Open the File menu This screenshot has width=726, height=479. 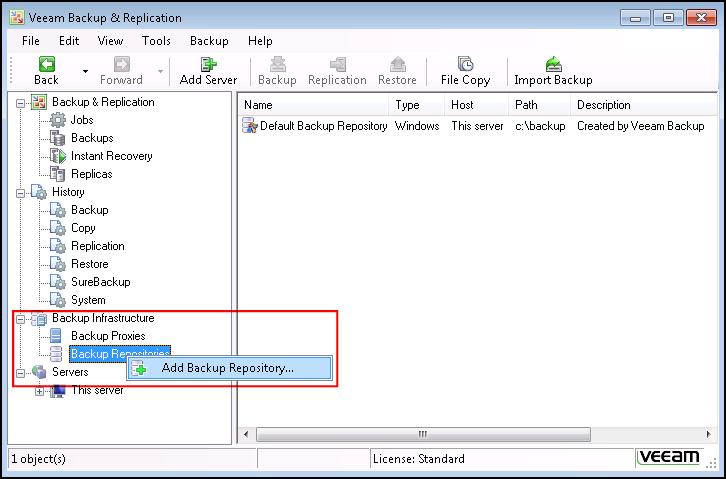coord(31,41)
